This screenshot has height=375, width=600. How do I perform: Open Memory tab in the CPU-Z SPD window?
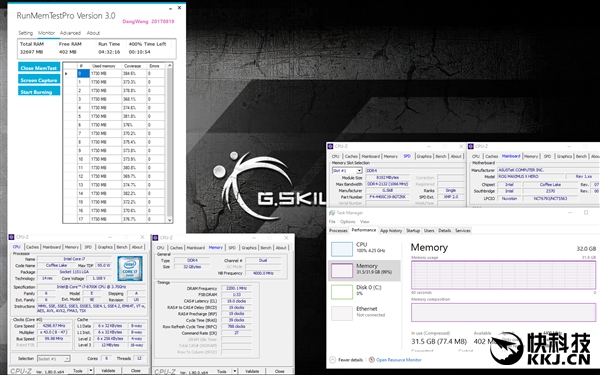point(390,157)
